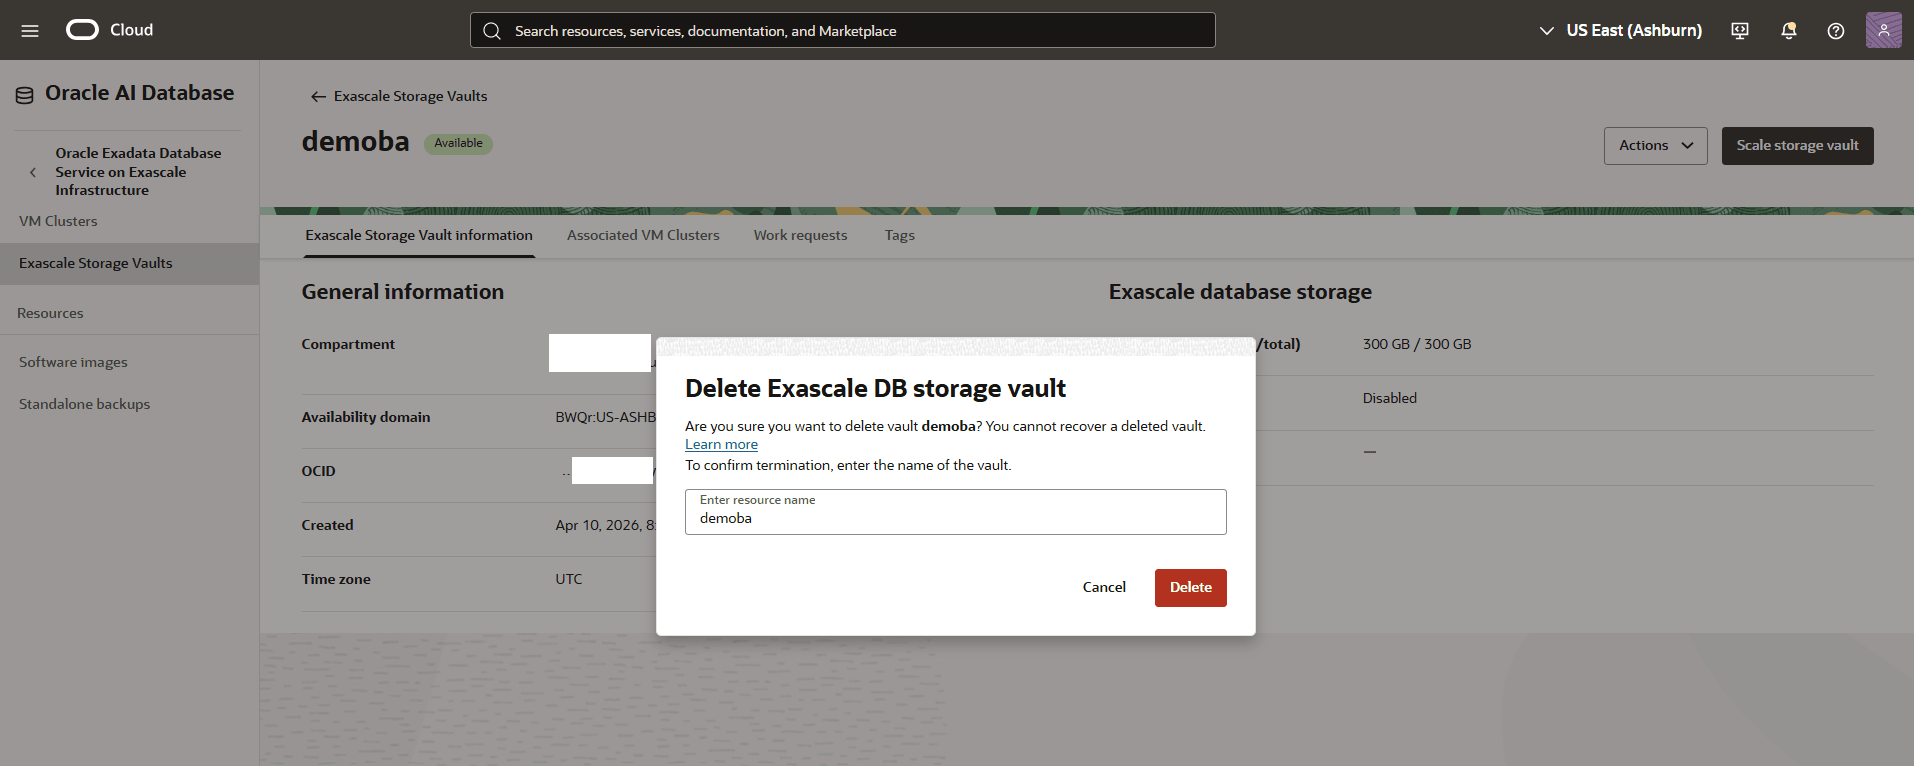
Task: Click the 'Compartment' label
Action: click(x=348, y=345)
